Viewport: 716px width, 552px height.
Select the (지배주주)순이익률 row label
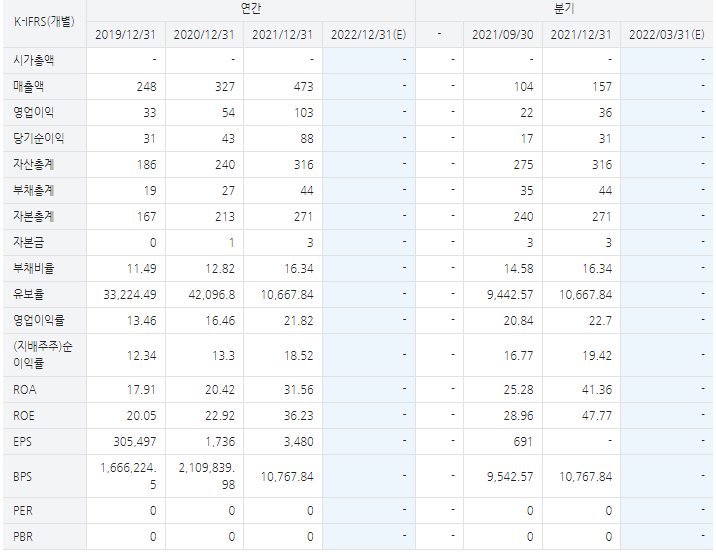pyautogui.click(x=43, y=355)
